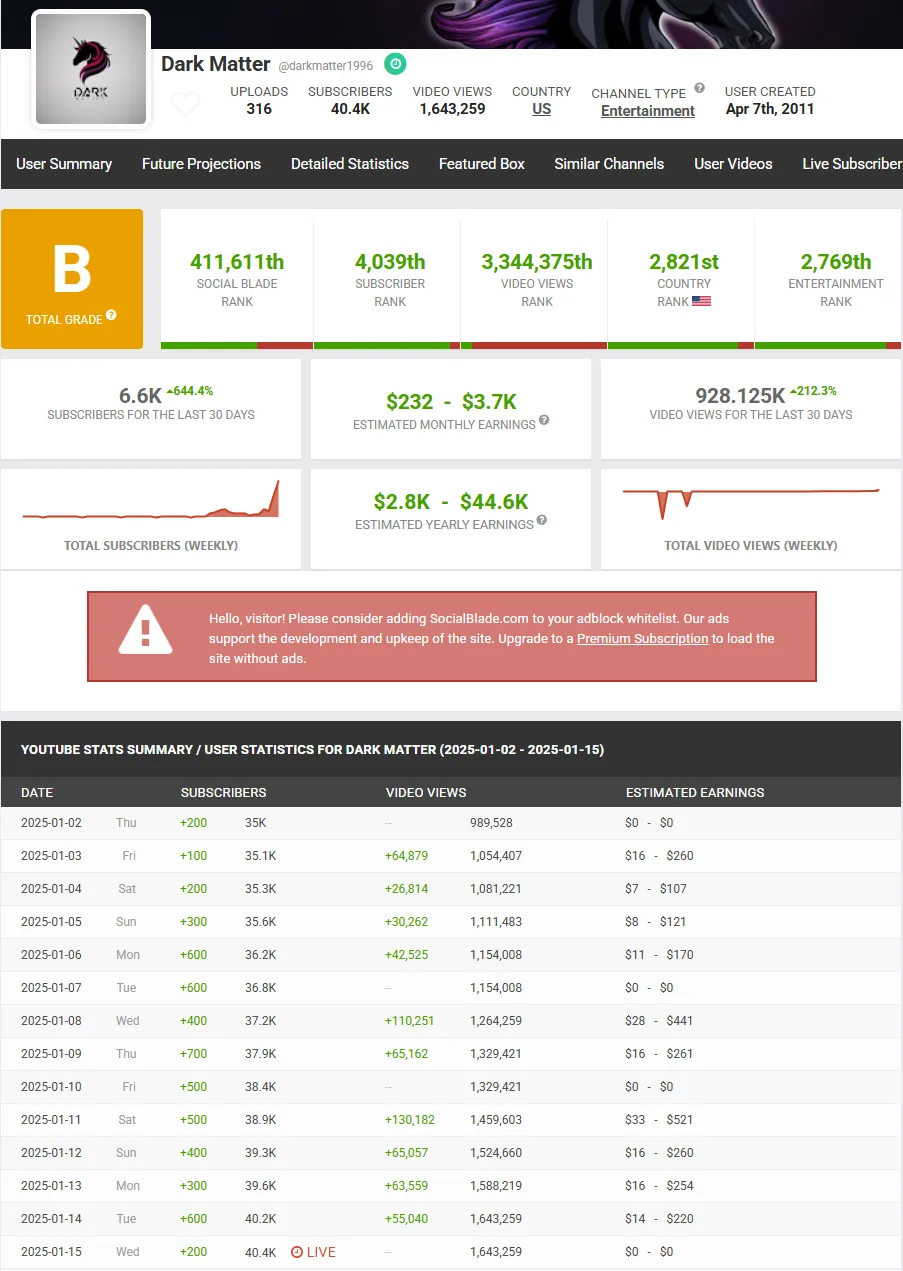Click +700 subscribers on 2025-01-09
Viewport: 903px width, 1271px height.
[194, 1054]
